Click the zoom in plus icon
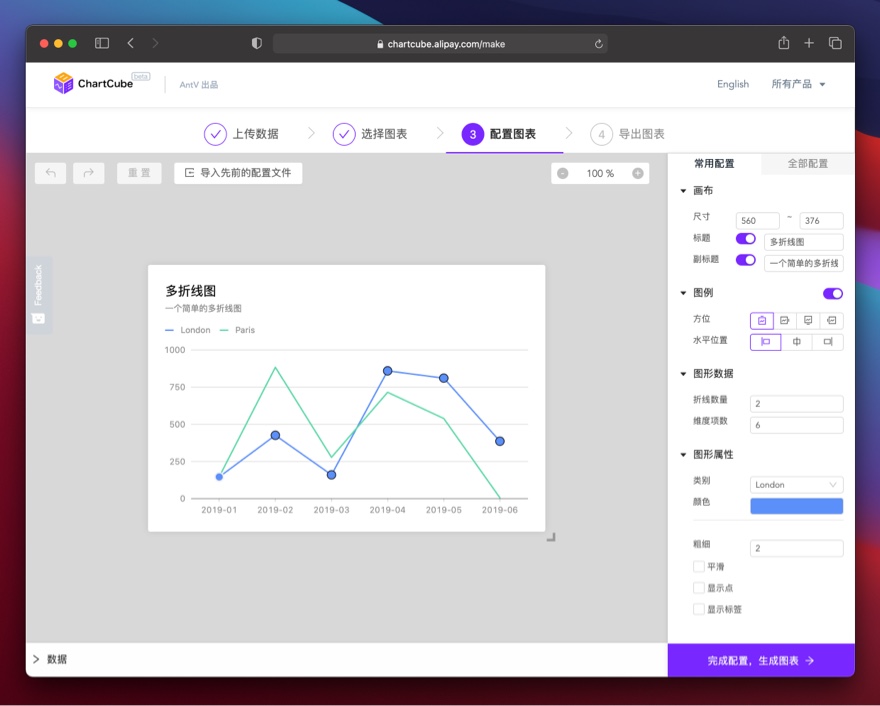 637,172
